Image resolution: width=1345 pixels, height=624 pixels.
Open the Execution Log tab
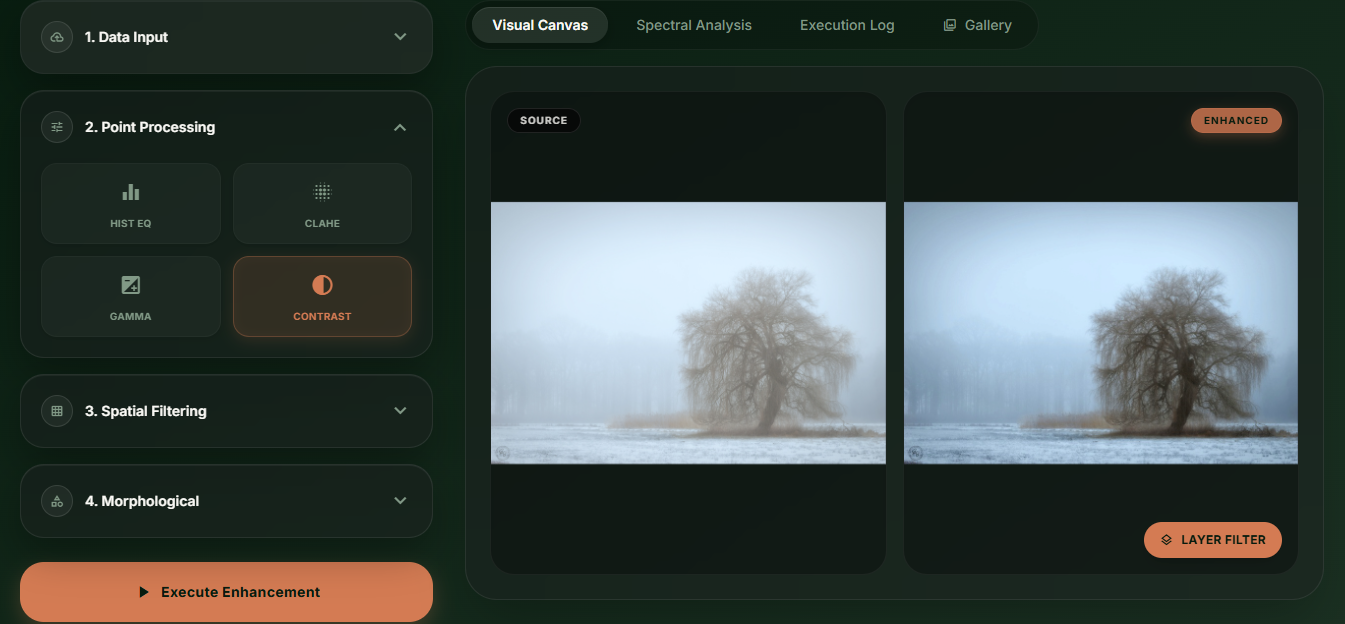(847, 25)
